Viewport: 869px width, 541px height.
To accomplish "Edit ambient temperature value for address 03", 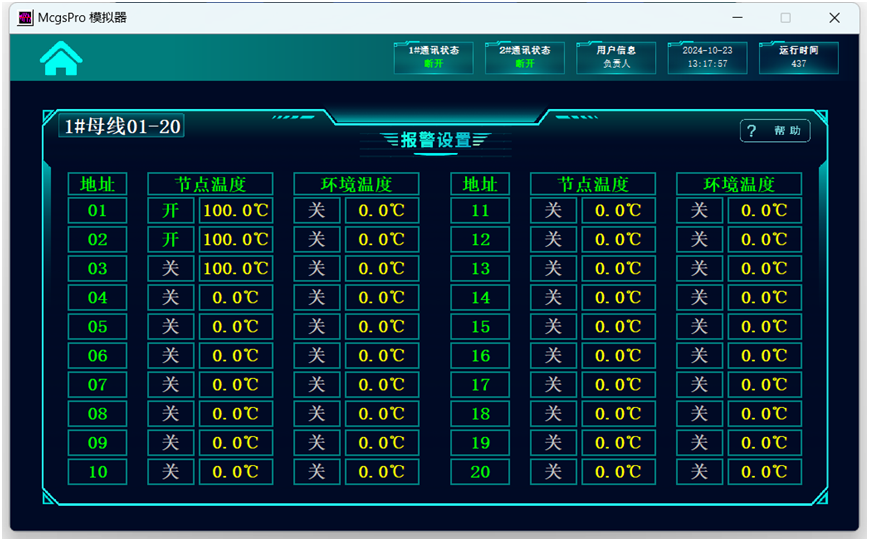I will point(382,268).
